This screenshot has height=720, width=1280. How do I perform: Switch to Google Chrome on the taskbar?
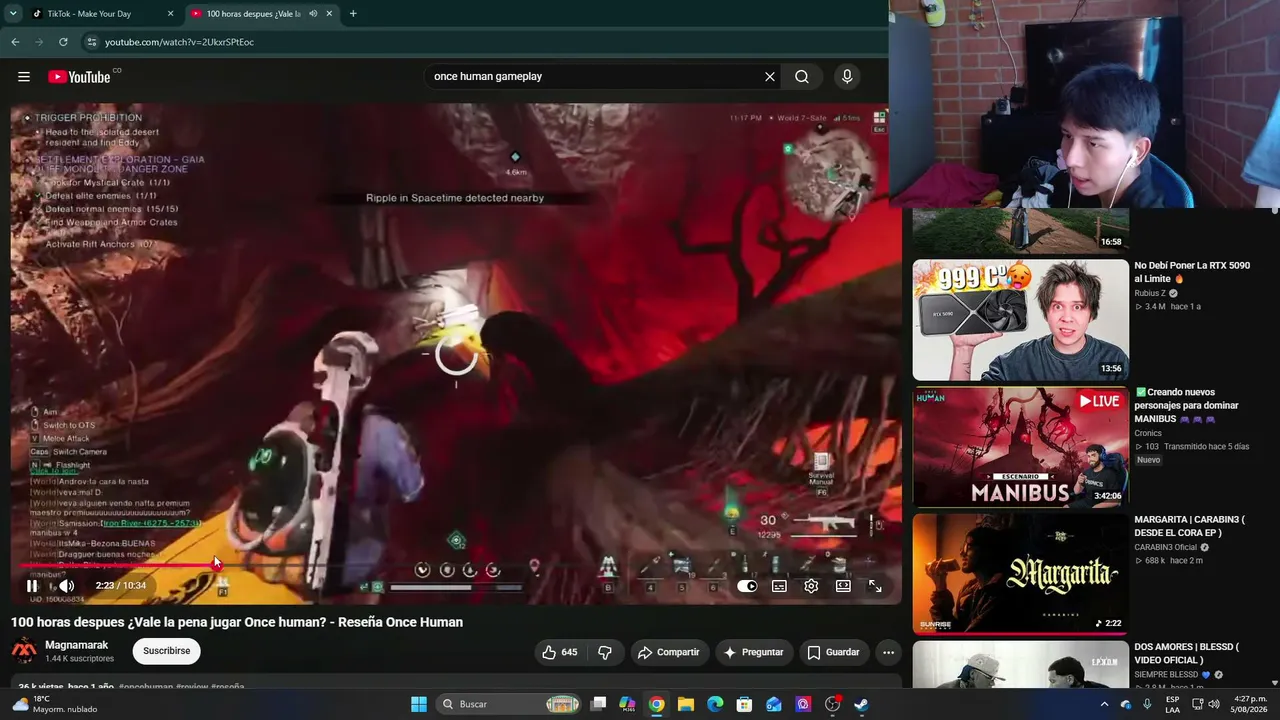click(x=656, y=704)
